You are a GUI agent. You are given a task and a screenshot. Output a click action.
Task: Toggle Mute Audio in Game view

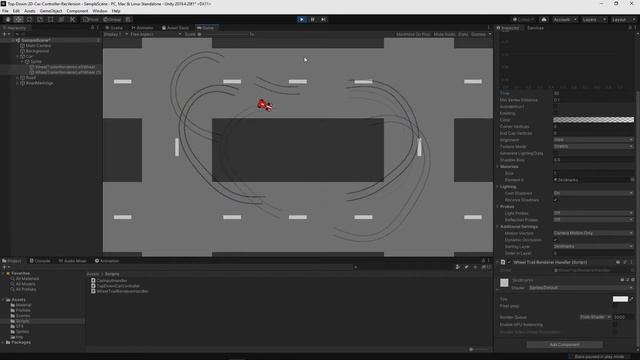[444, 34]
